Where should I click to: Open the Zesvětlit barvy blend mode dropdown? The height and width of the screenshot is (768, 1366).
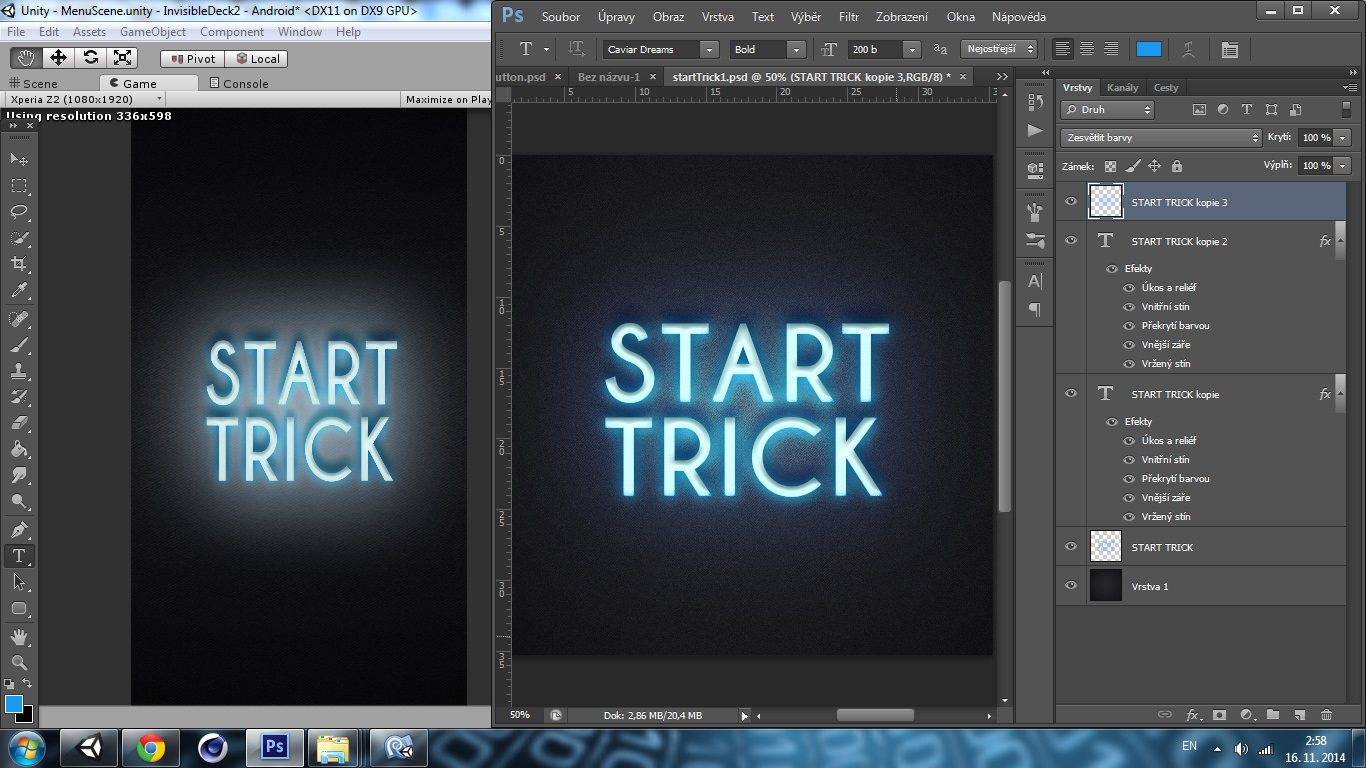point(1161,138)
